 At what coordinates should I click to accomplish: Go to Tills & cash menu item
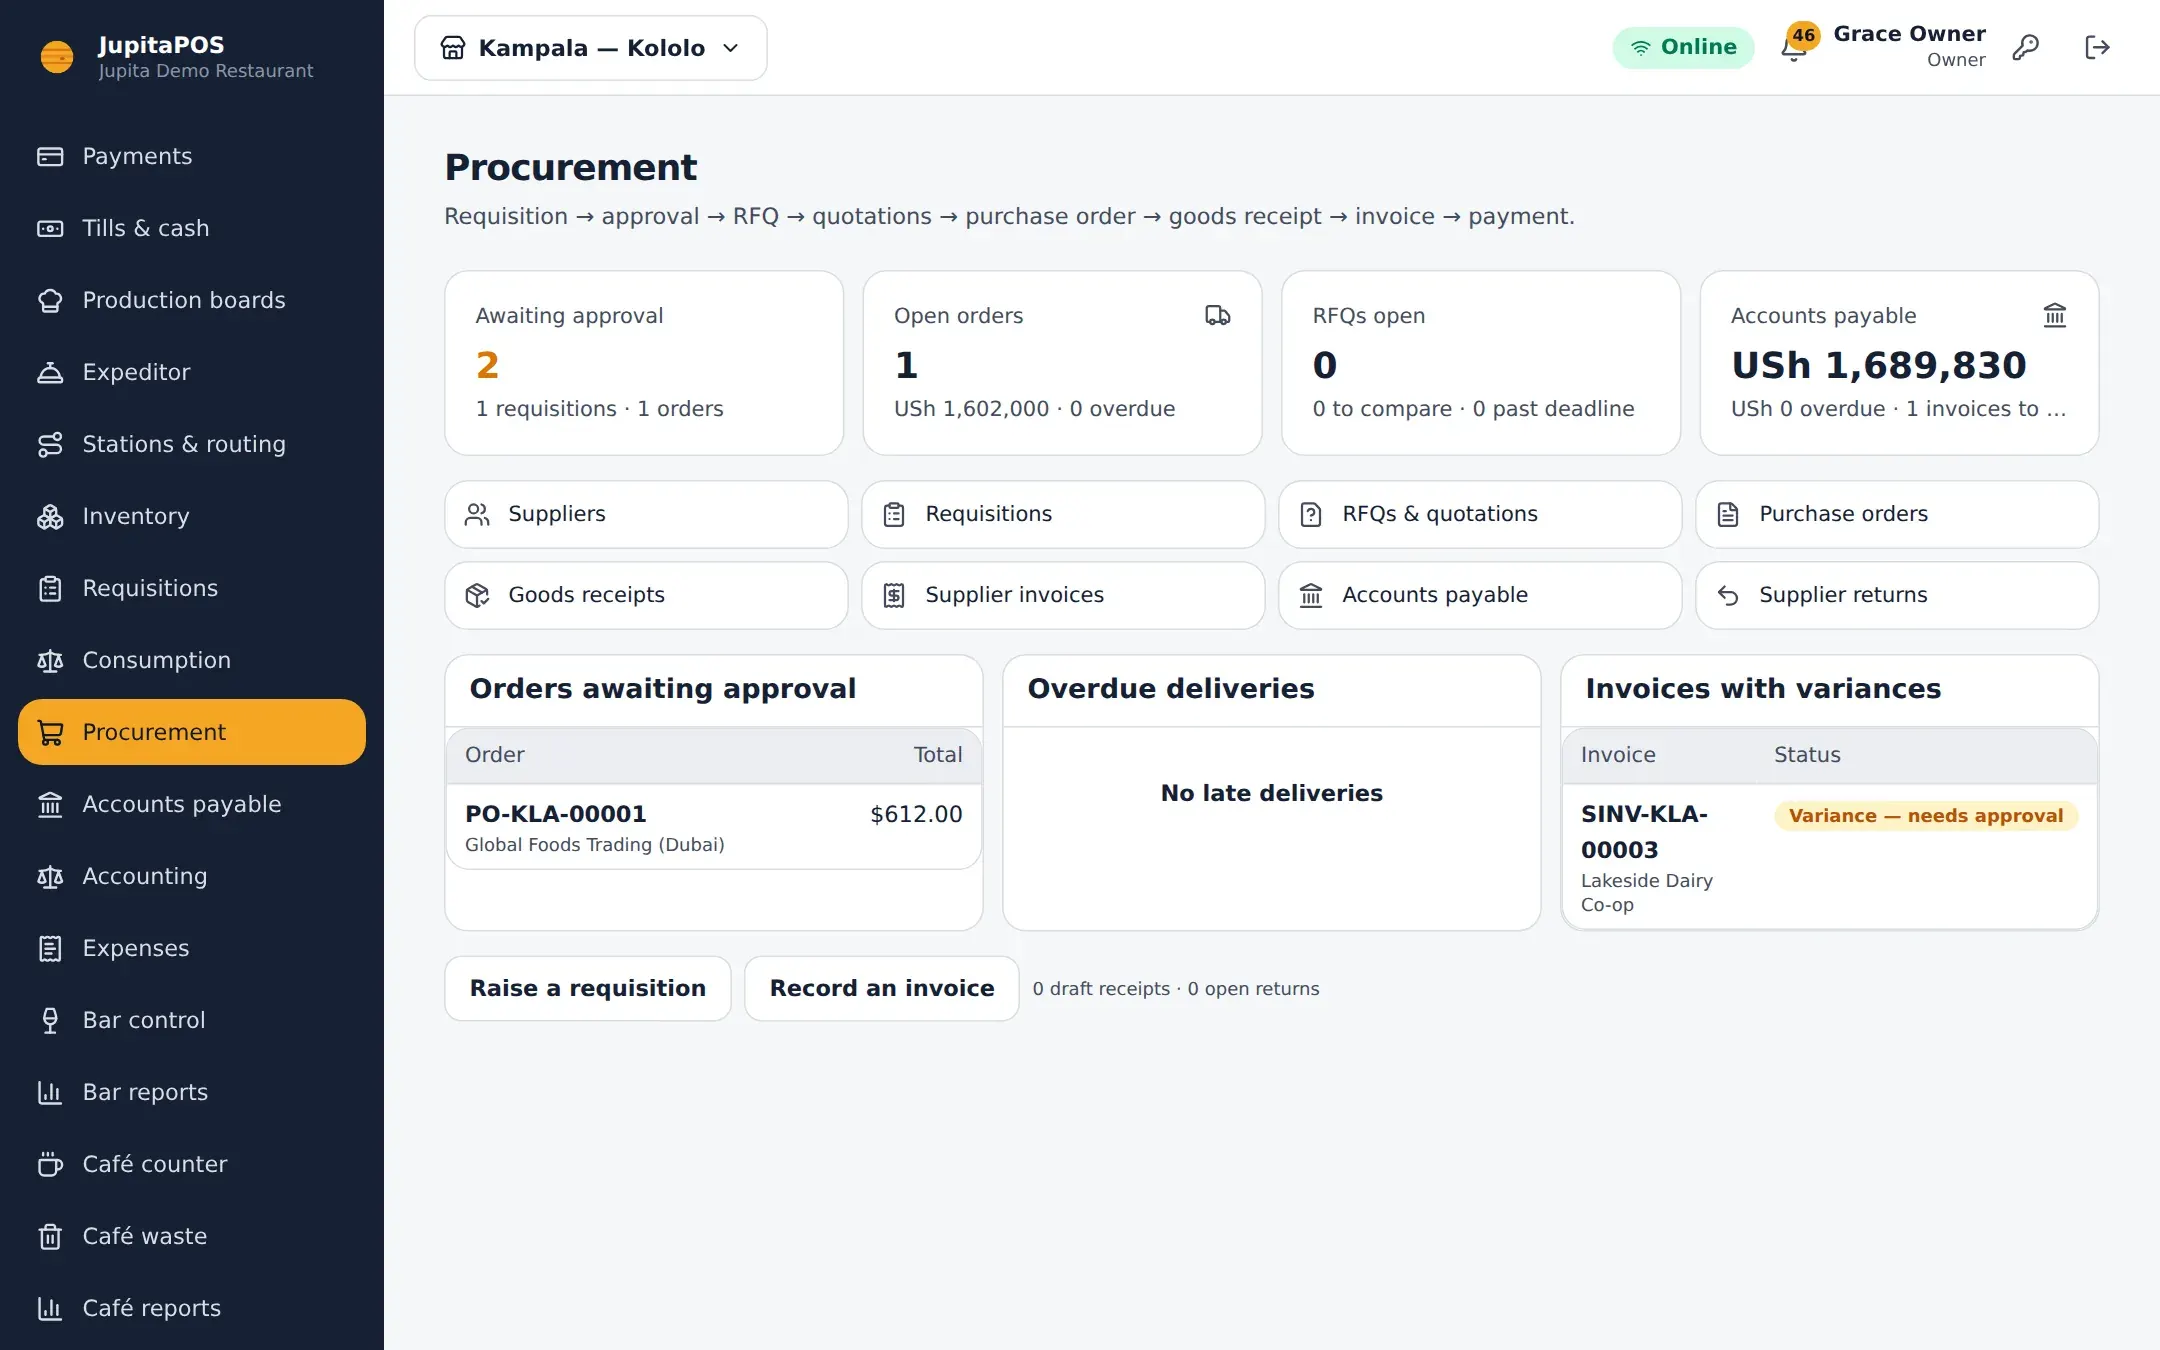click(x=192, y=228)
